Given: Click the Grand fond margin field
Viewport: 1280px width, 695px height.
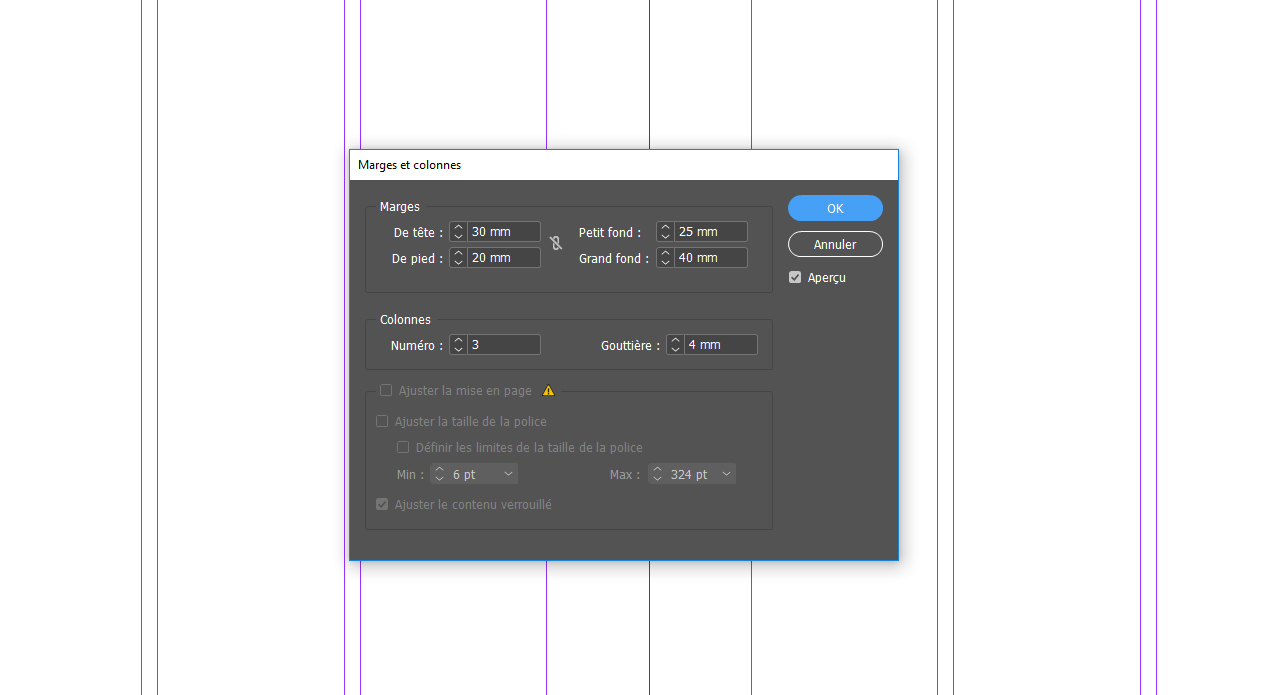Looking at the screenshot, I should (711, 257).
